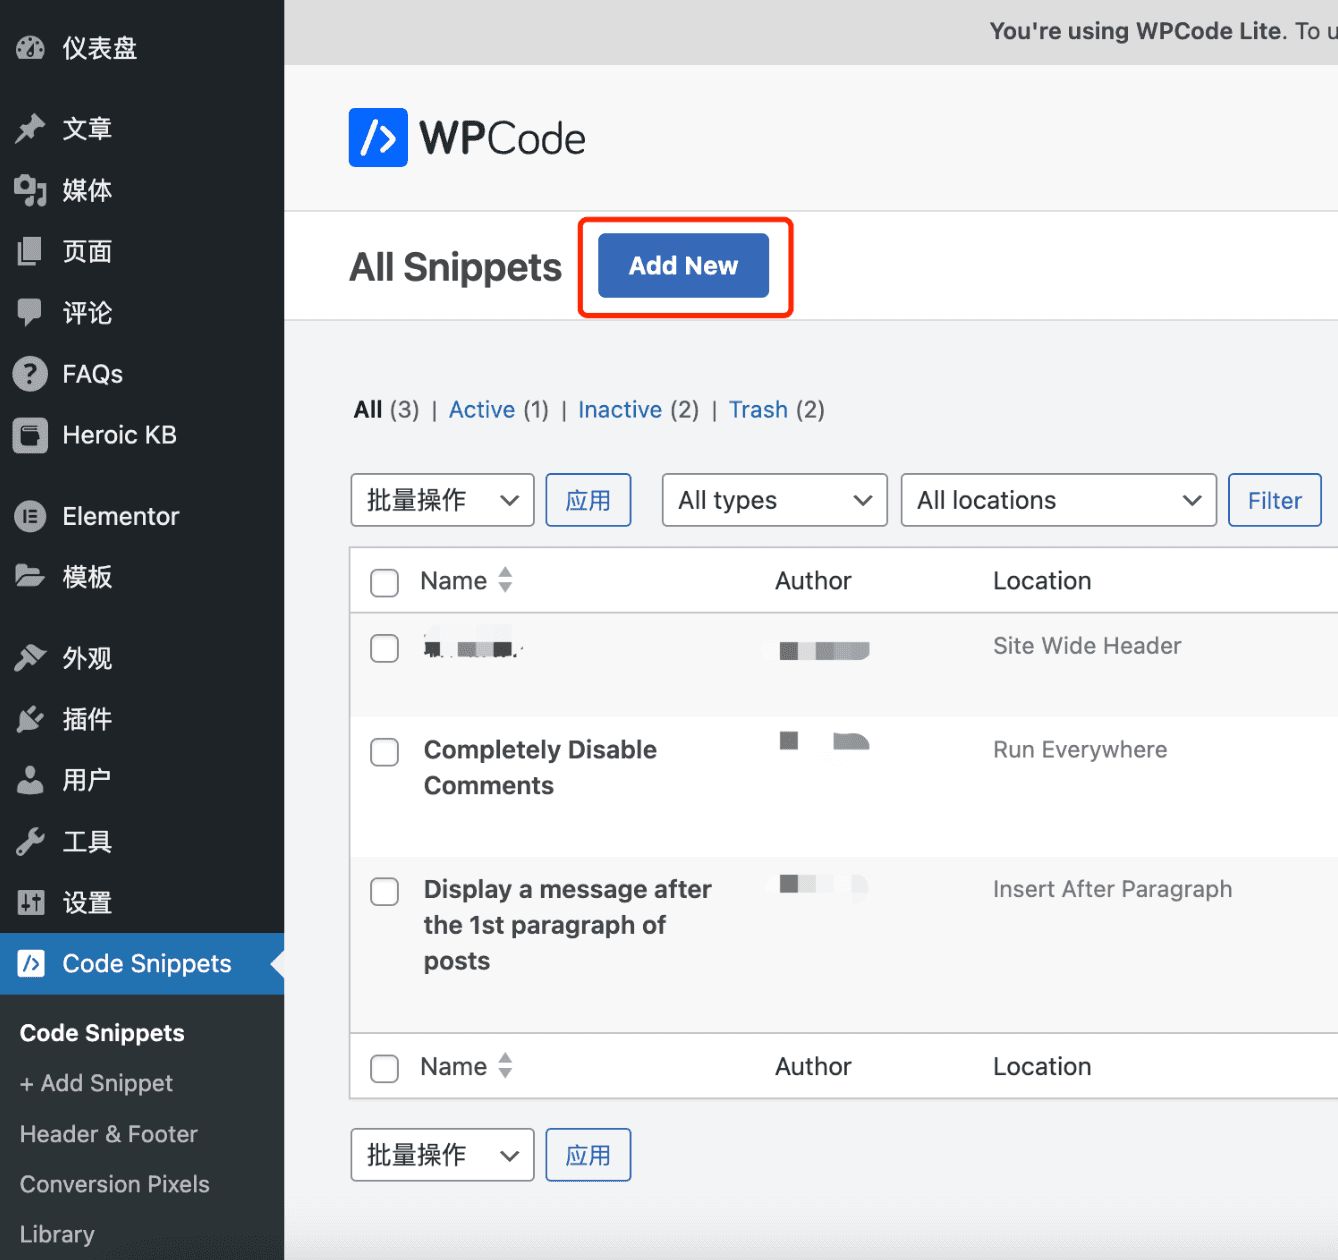Click + Add Snippet submenu link
This screenshot has width=1338, height=1260.
point(96,1083)
